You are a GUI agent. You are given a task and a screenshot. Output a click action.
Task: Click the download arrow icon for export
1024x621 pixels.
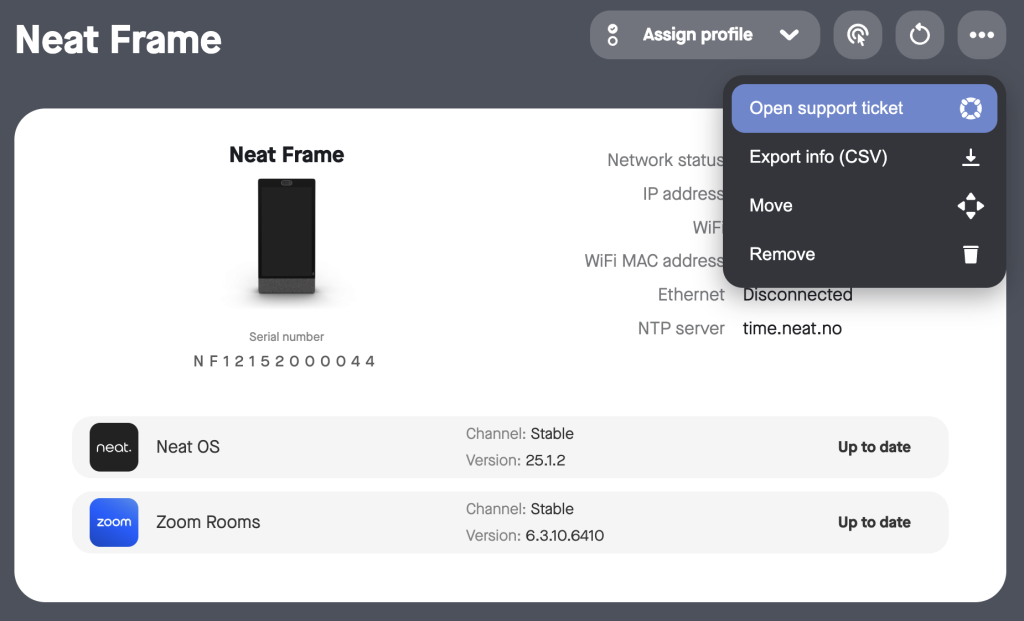pos(970,157)
